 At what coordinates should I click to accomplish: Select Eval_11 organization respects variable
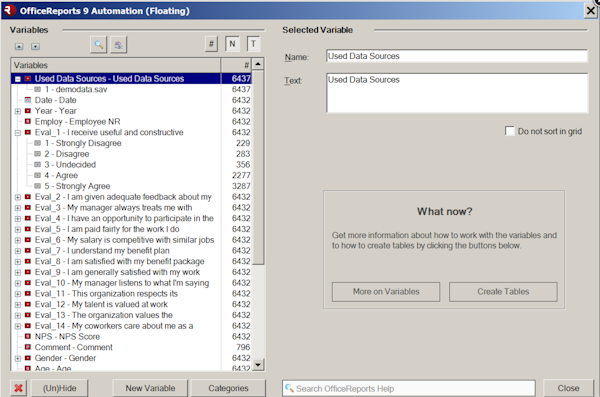click(106, 294)
